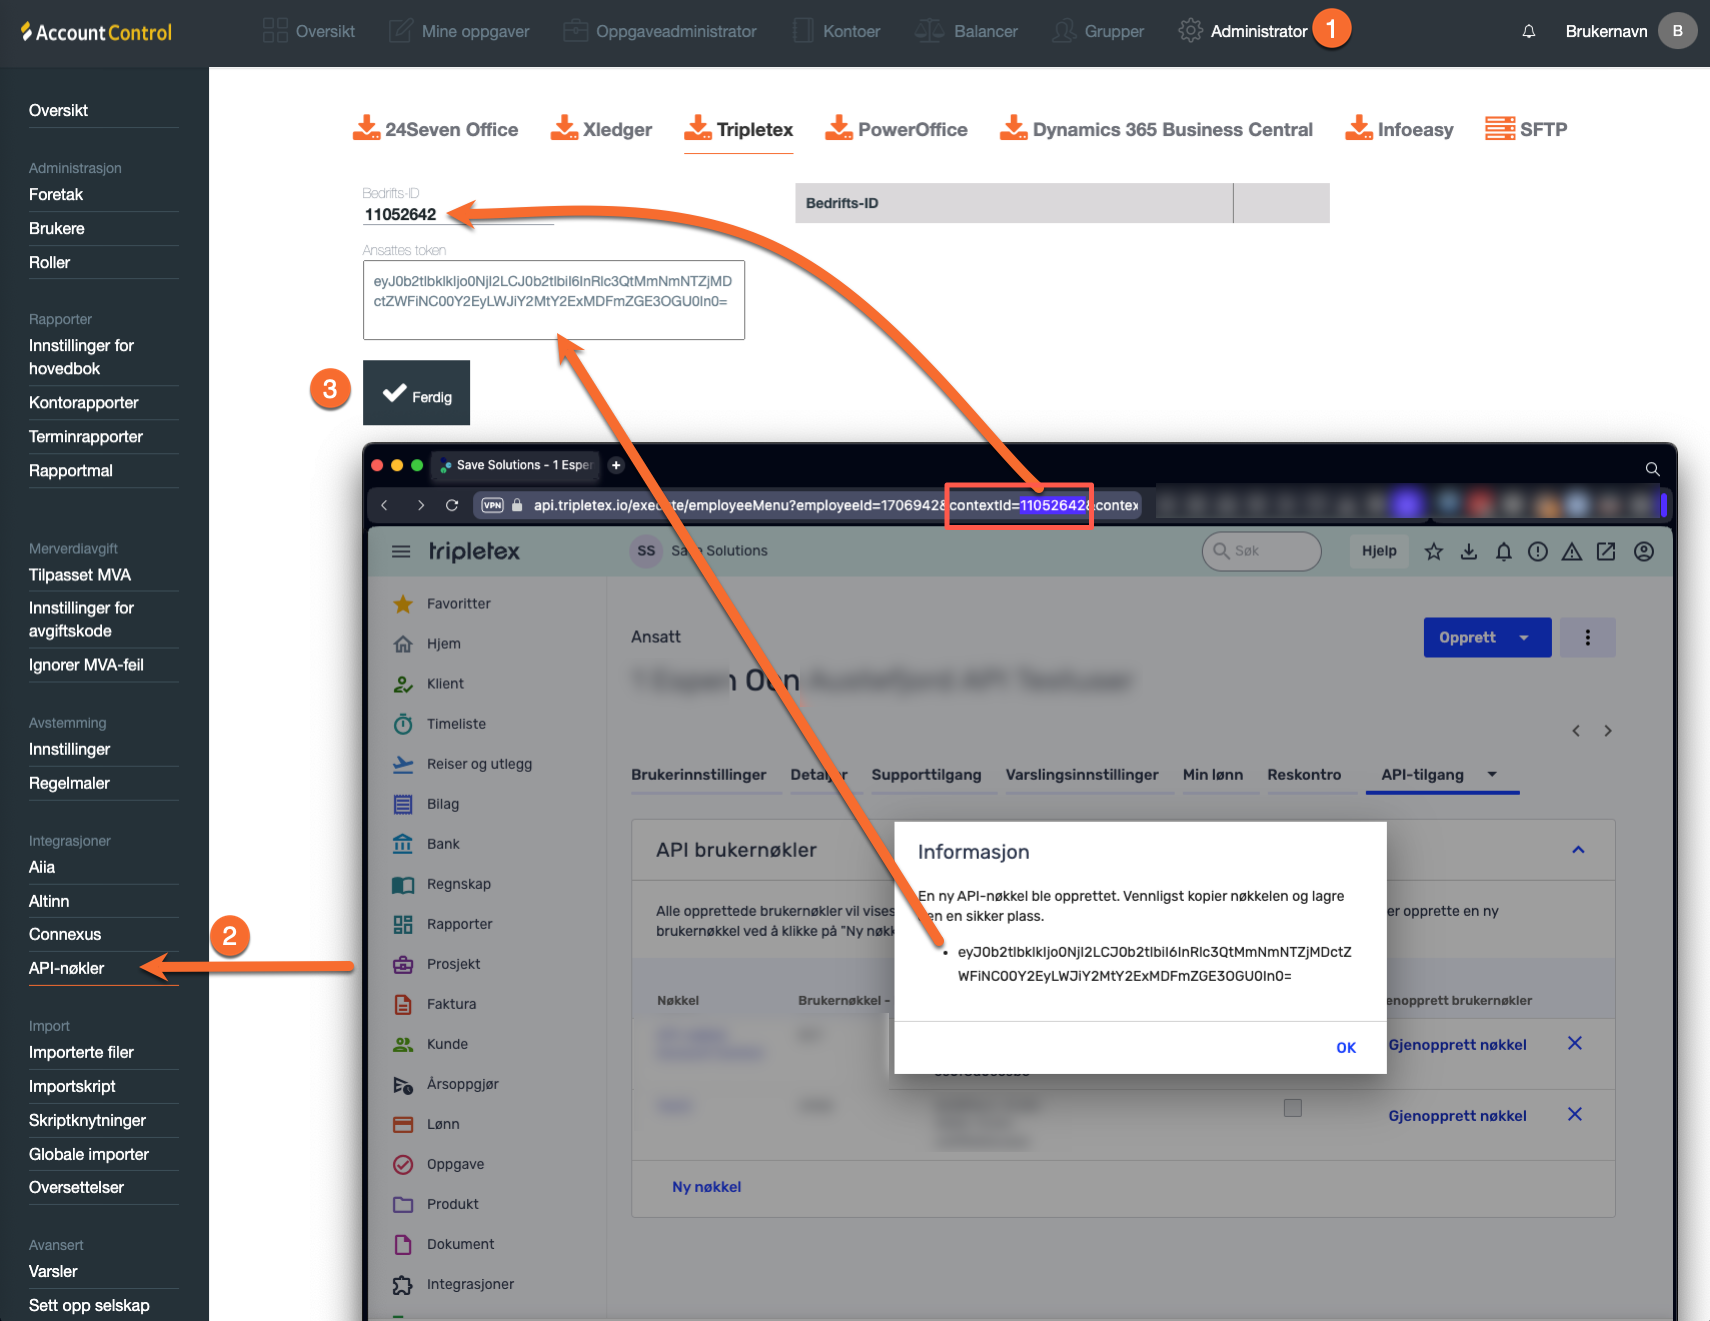Toggle checkbox in second API key row

1292,1108
